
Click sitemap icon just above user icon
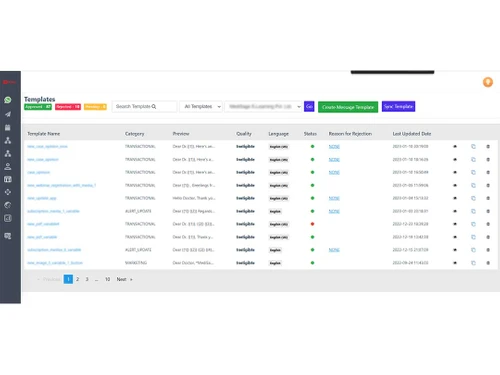(8, 153)
